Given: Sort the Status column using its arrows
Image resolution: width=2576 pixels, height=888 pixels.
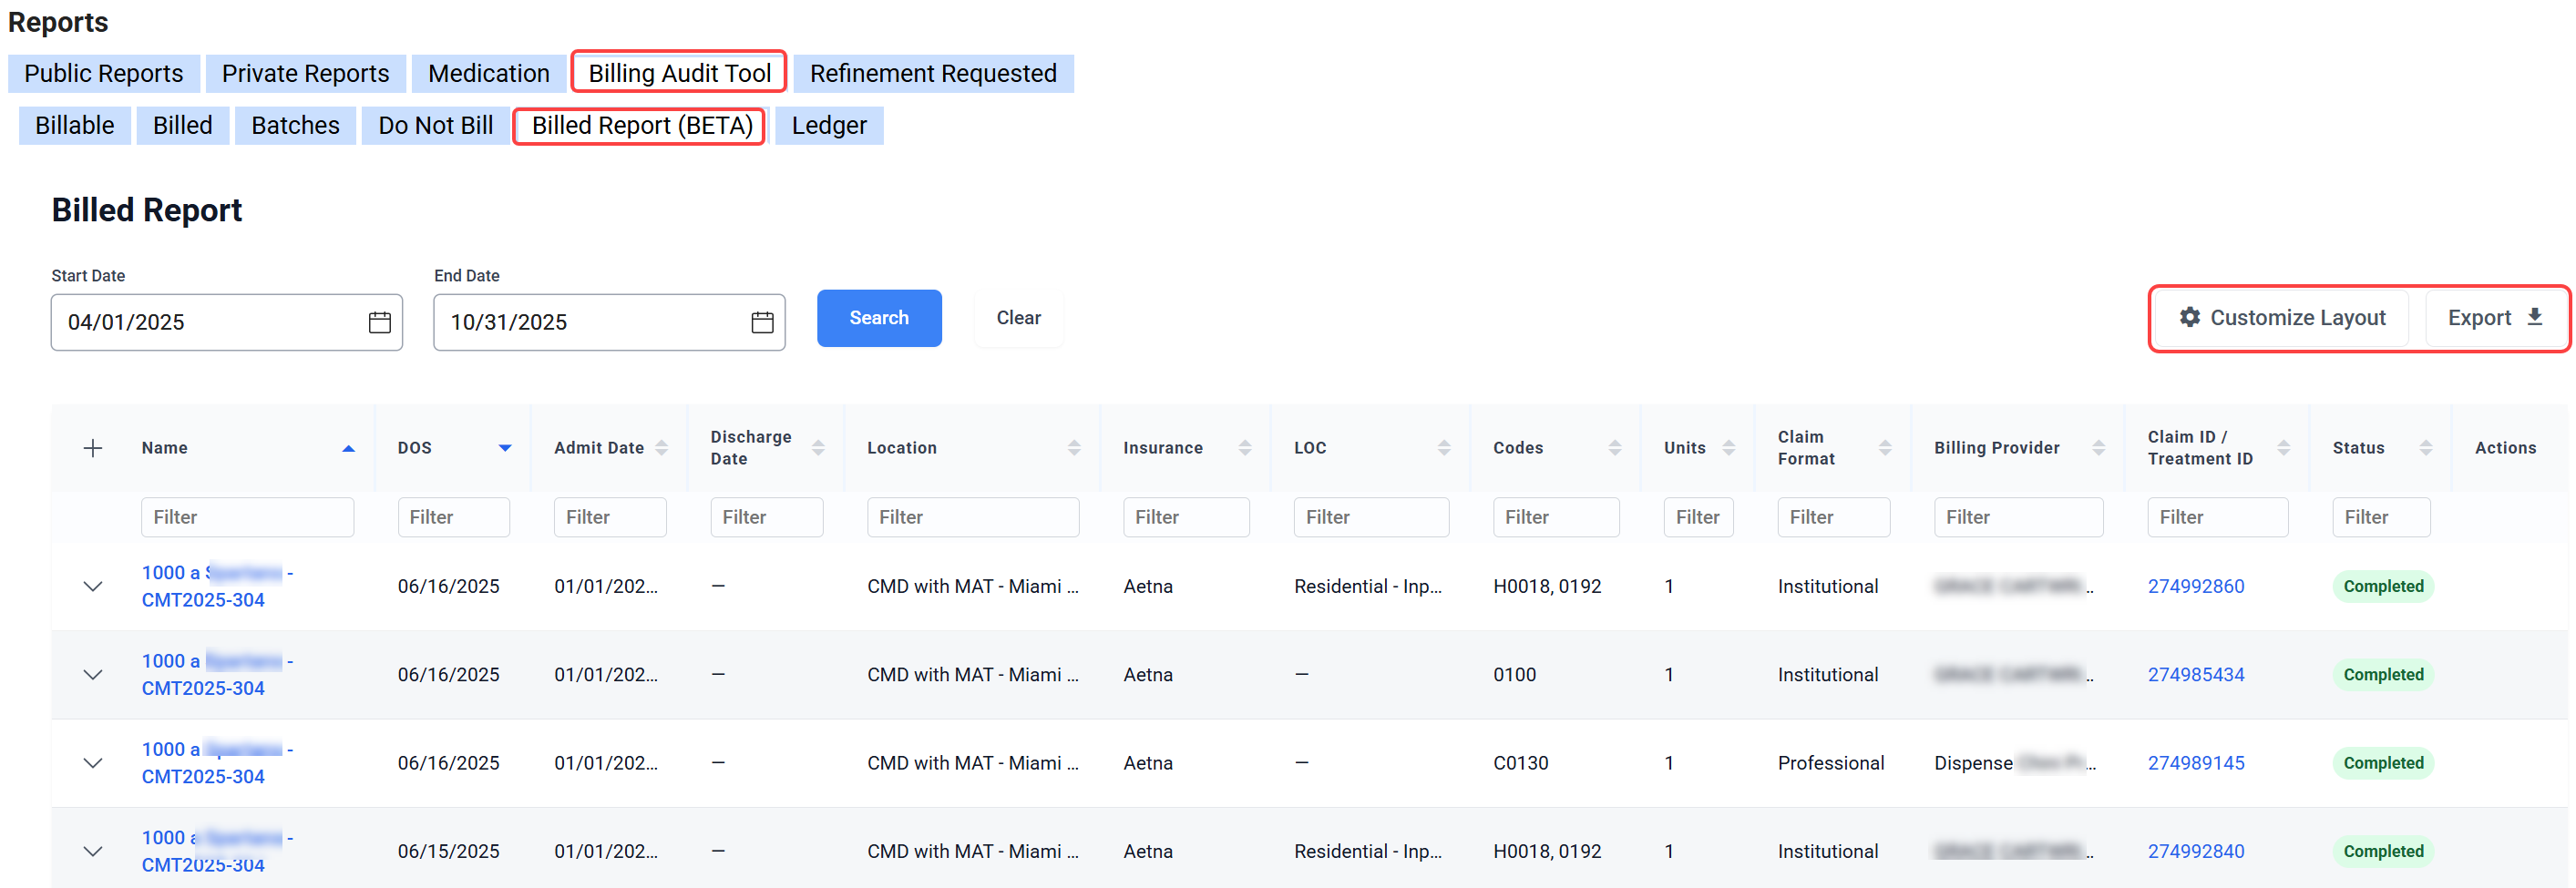Looking at the screenshot, I should [2425, 448].
